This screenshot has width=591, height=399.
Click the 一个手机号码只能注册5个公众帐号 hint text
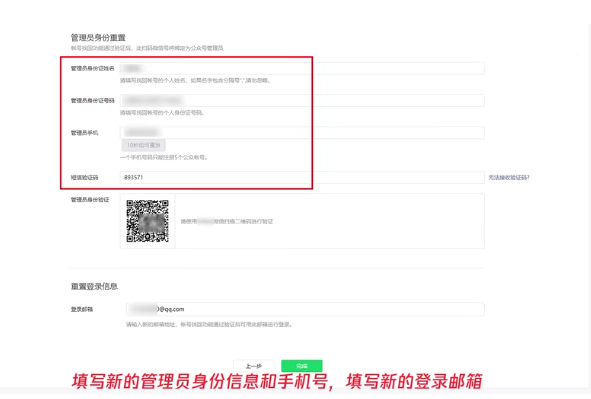click(x=164, y=157)
